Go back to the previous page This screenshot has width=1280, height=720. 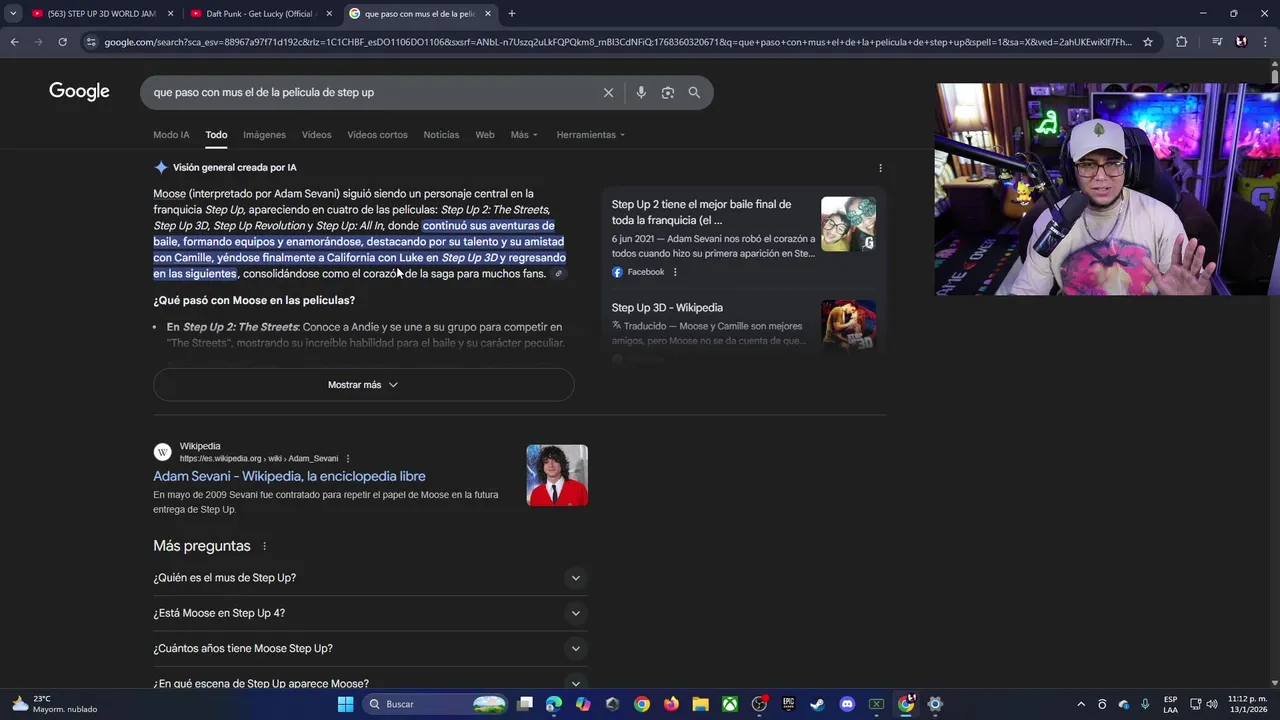pyautogui.click(x=14, y=42)
